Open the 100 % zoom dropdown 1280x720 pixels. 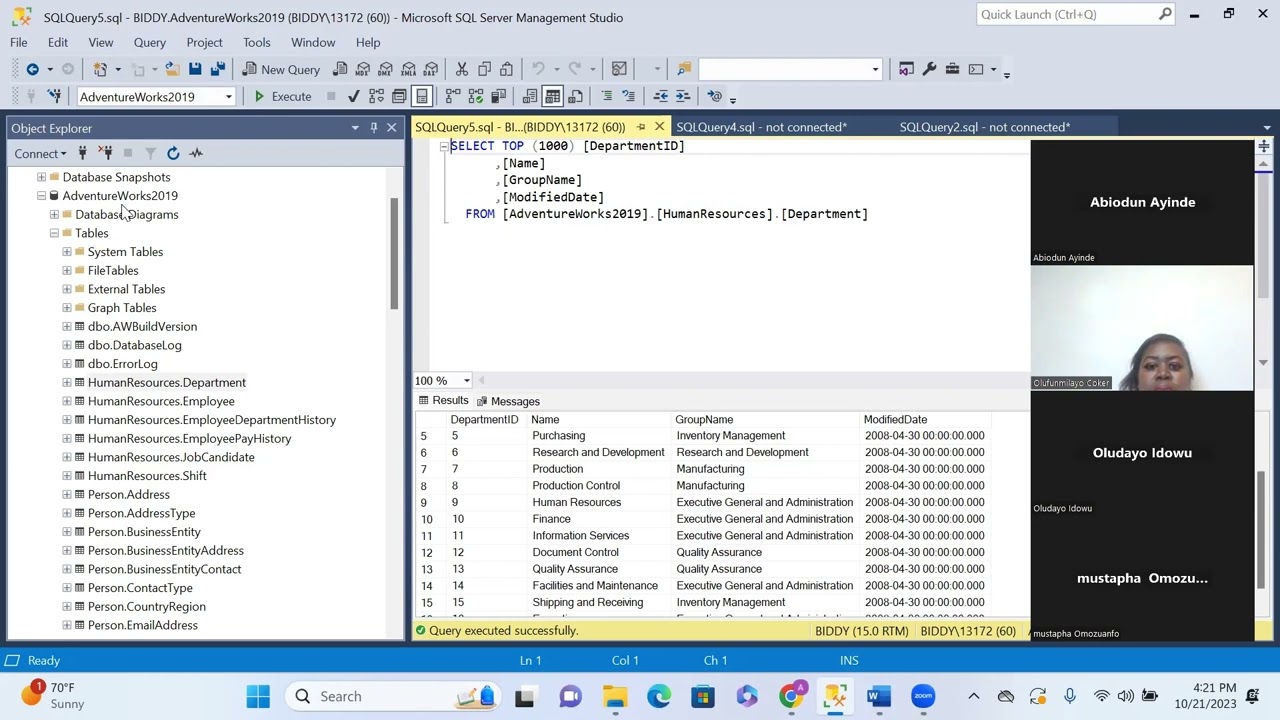tap(466, 381)
